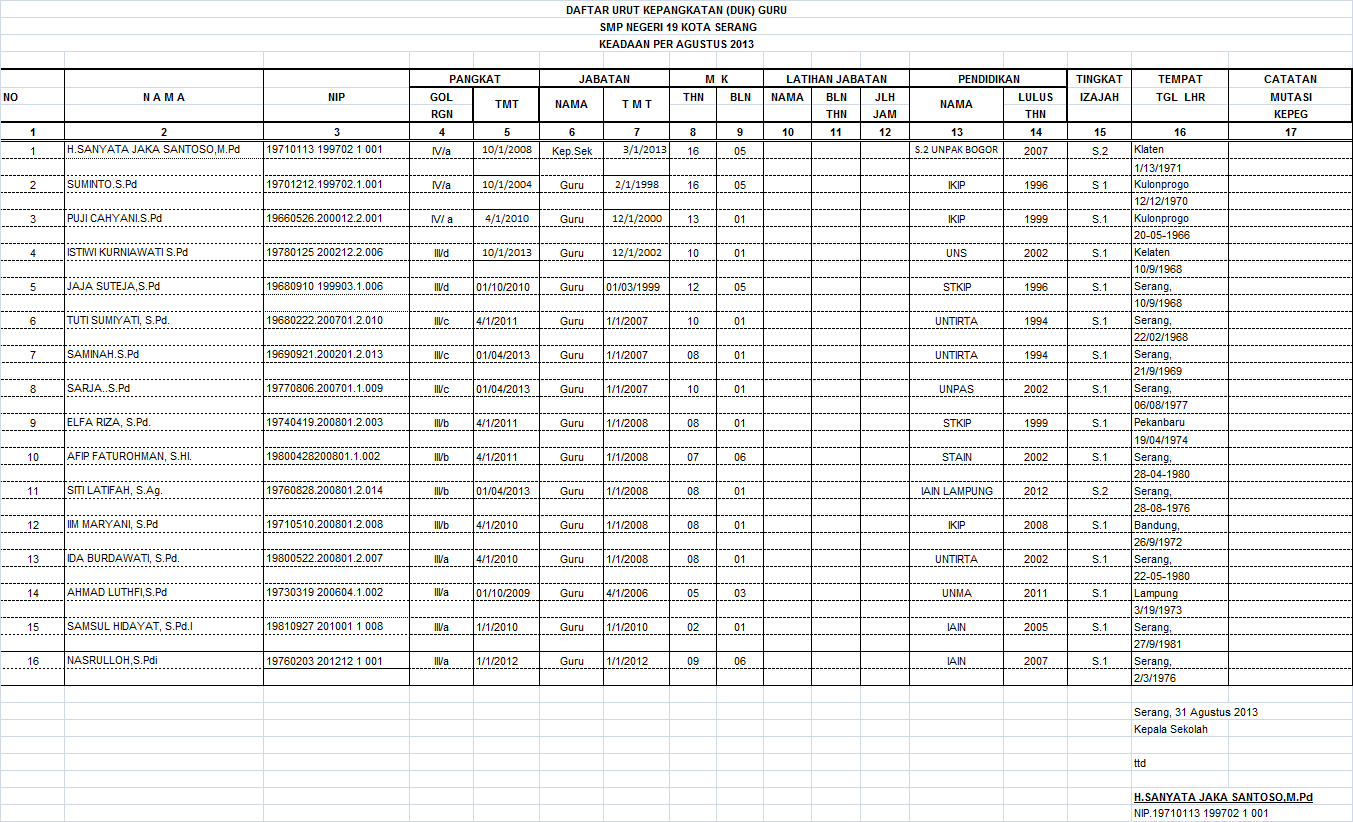Select birthplace cell Pekanbaru
The image size is (1353, 822).
[1180, 423]
